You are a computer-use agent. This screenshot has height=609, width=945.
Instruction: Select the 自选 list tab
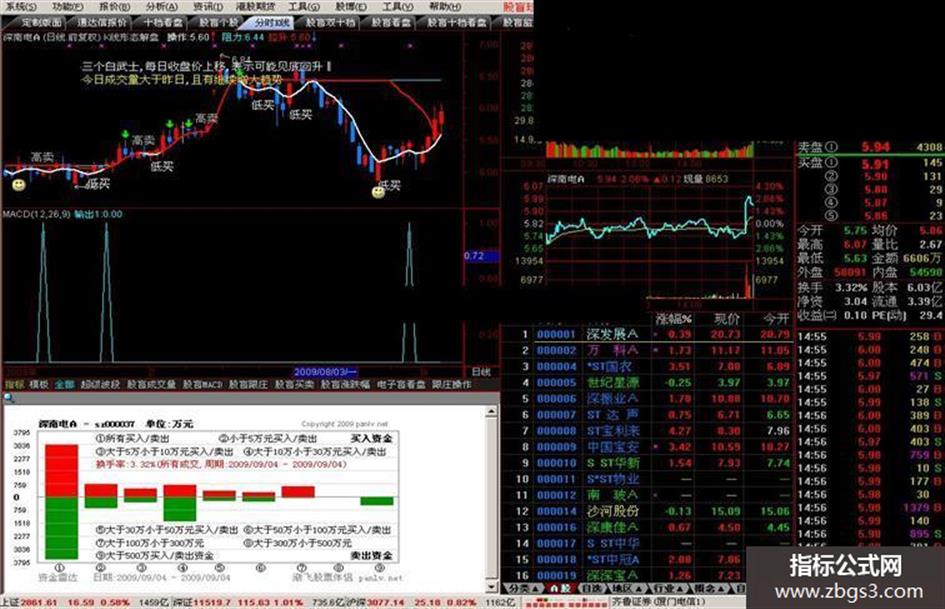pos(593,588)
